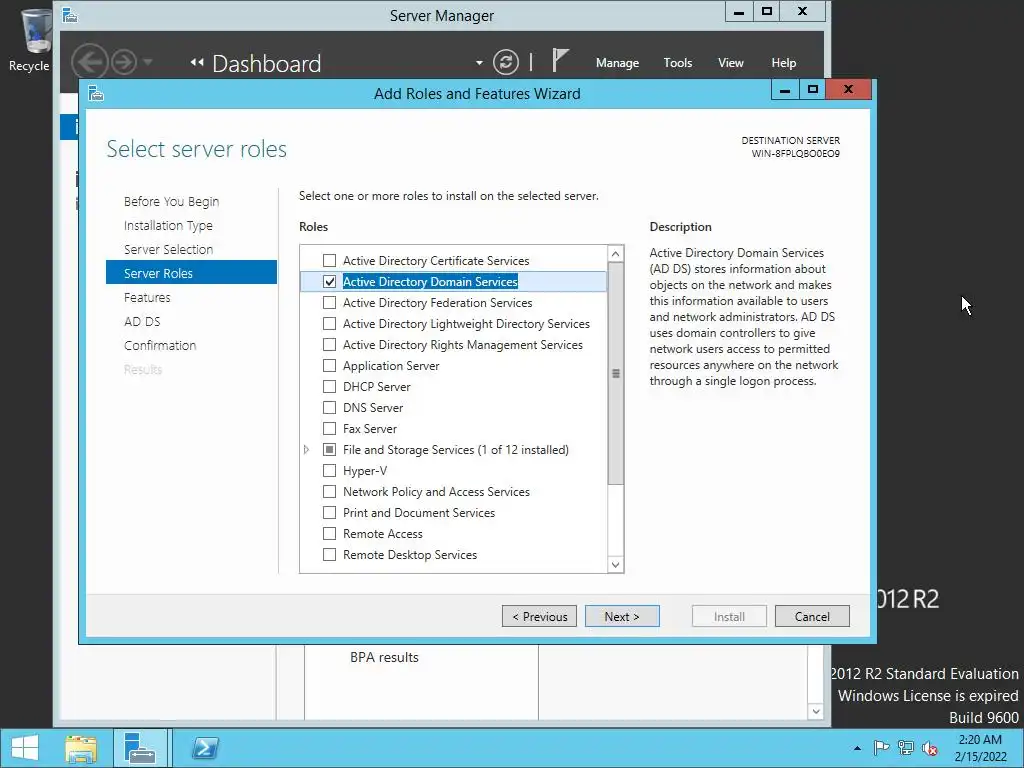This screenshot has width=1024, height=768.
Task: Go to Installation Type step
Action: tap(168, 225)
